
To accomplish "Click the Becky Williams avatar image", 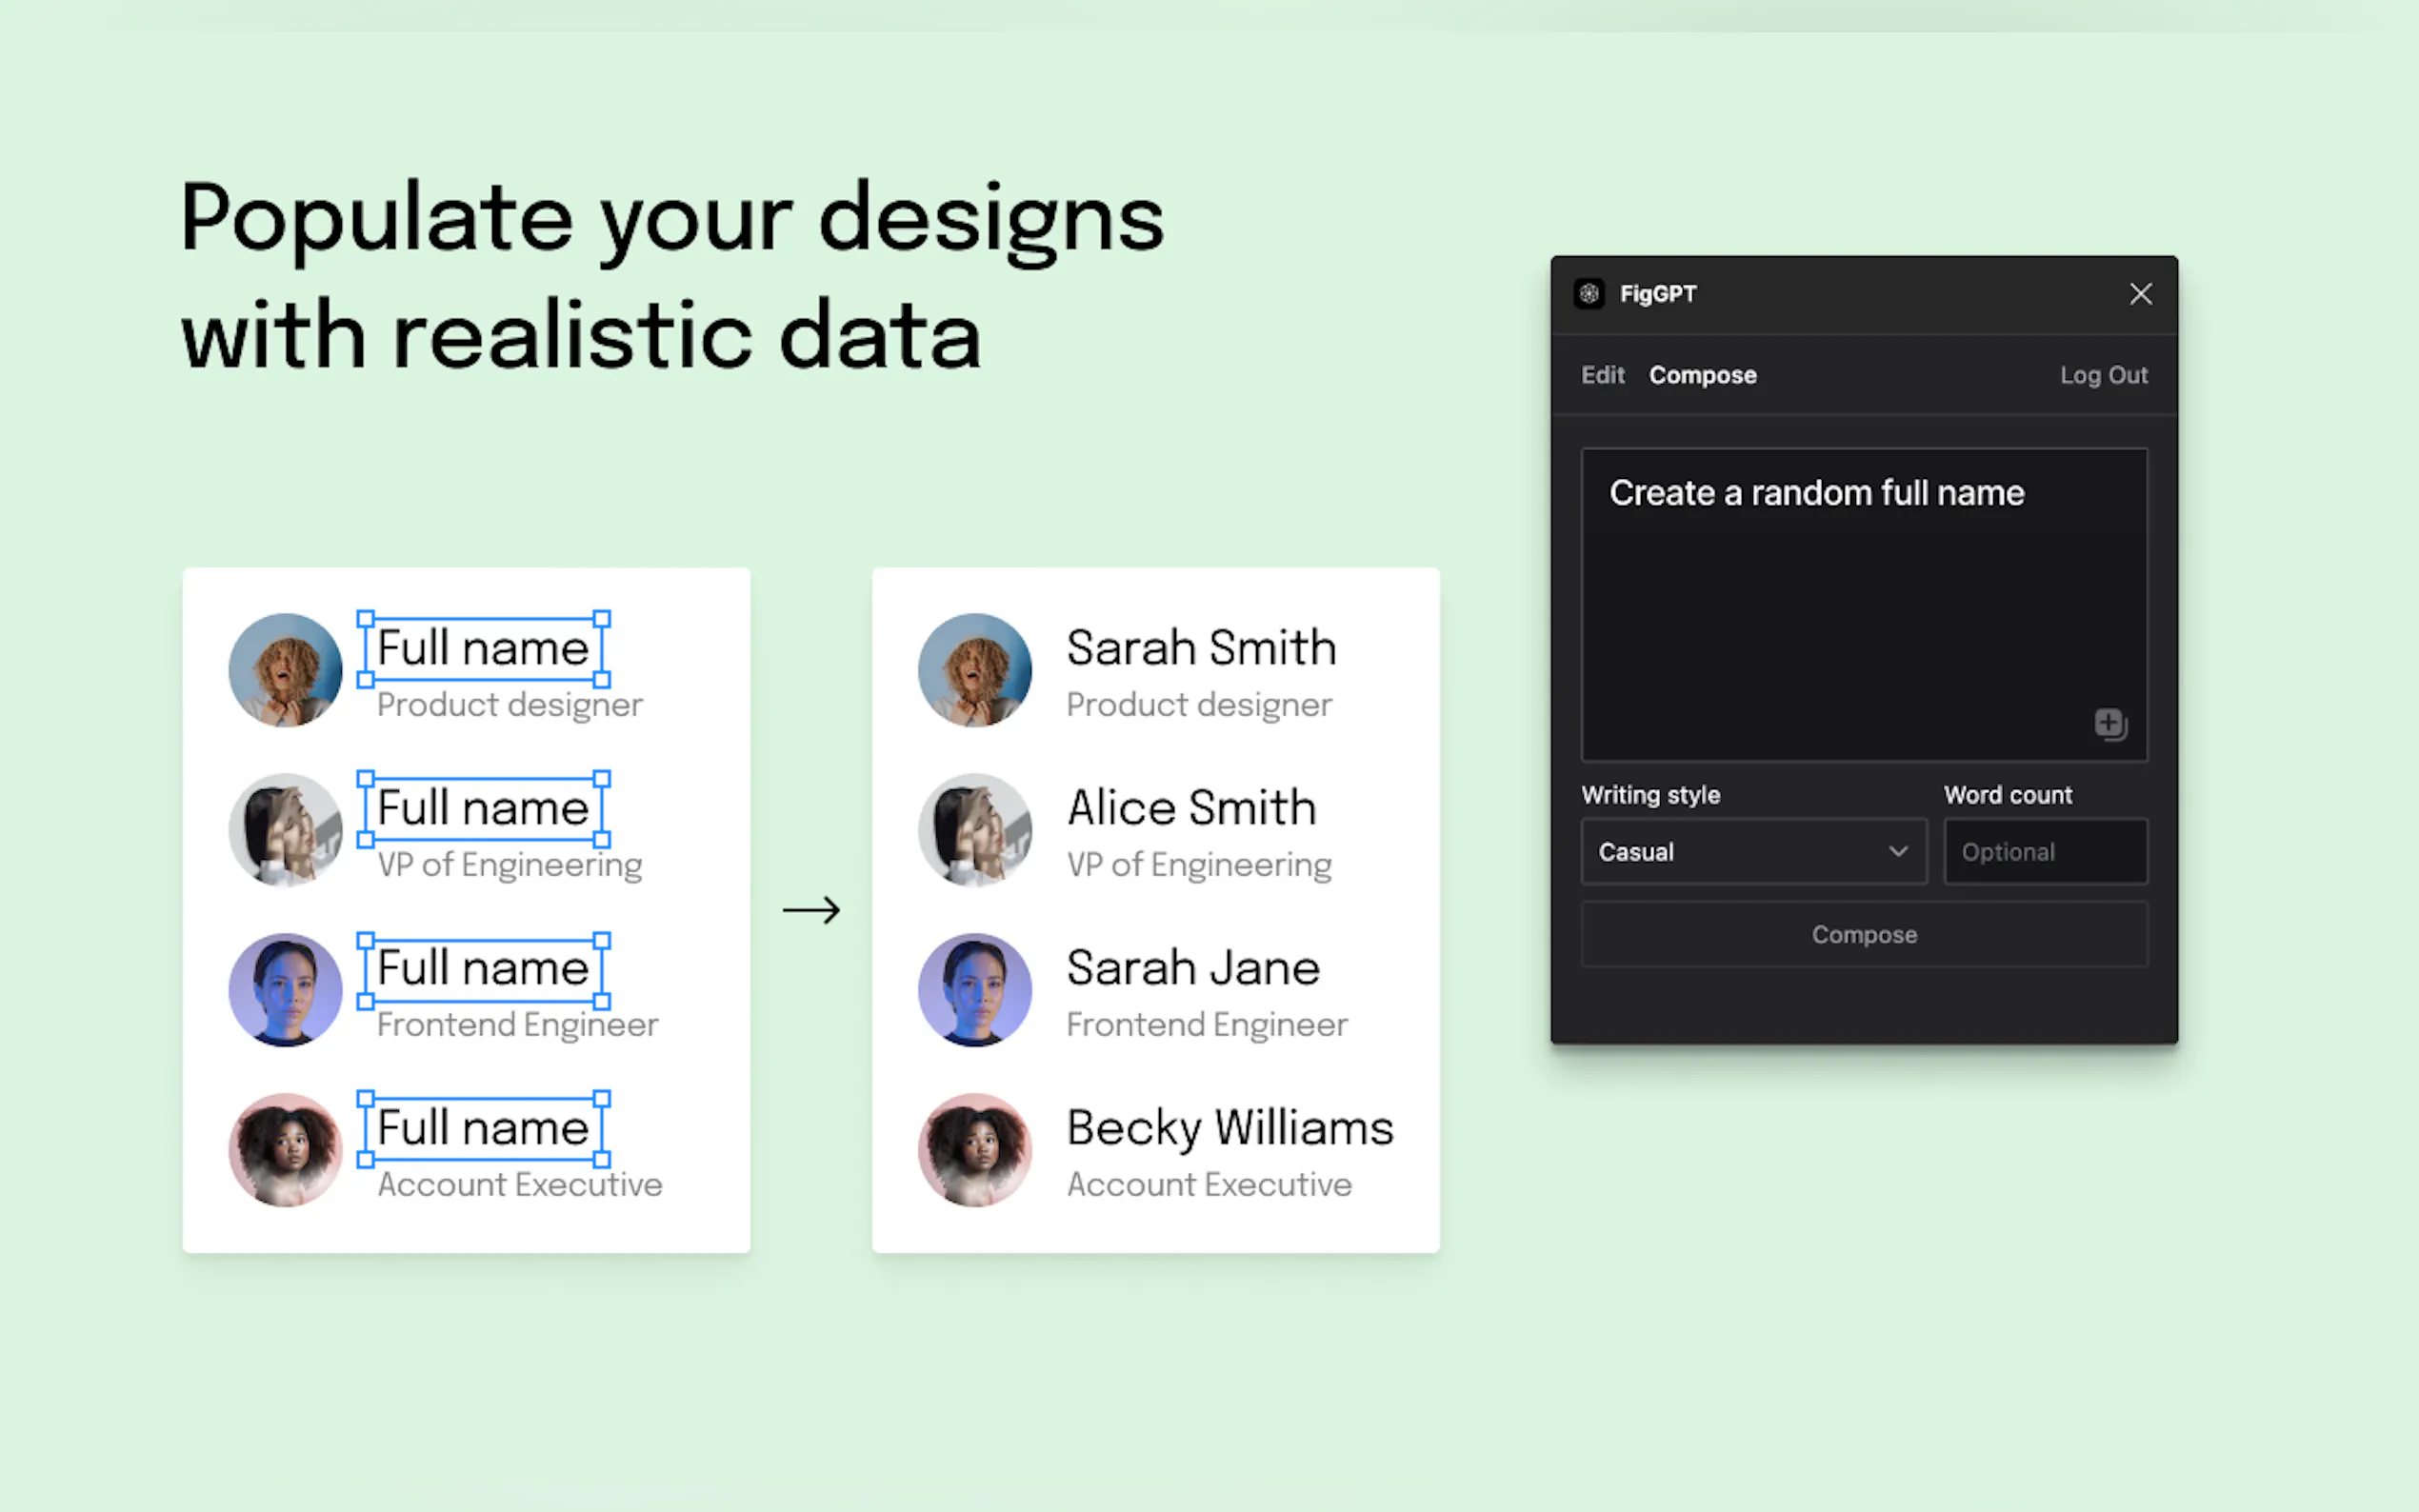I will click(975, 1149).
